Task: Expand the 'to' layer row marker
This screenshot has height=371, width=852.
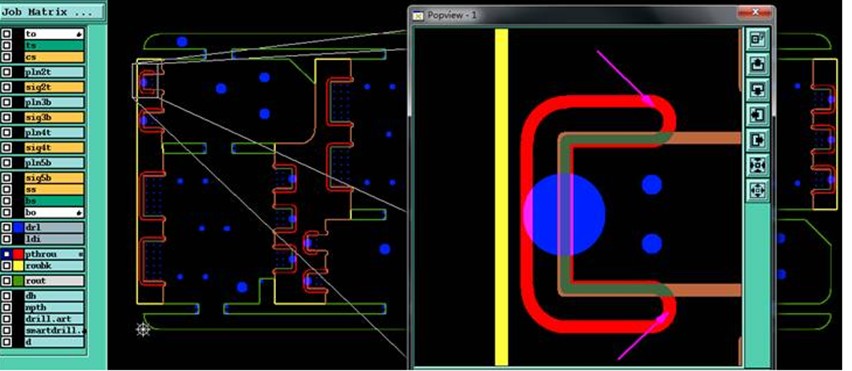Action: click(80, 34)
